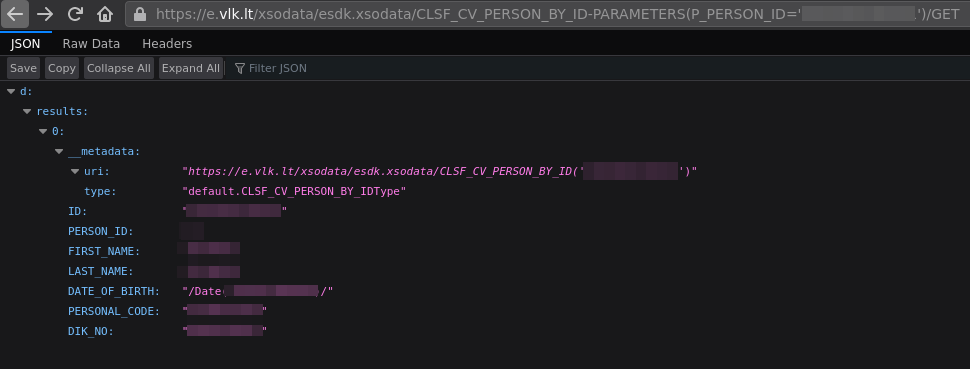Collapse the uri: entry arrow
The image size is (970, 369).
click(x=75, y=171)
